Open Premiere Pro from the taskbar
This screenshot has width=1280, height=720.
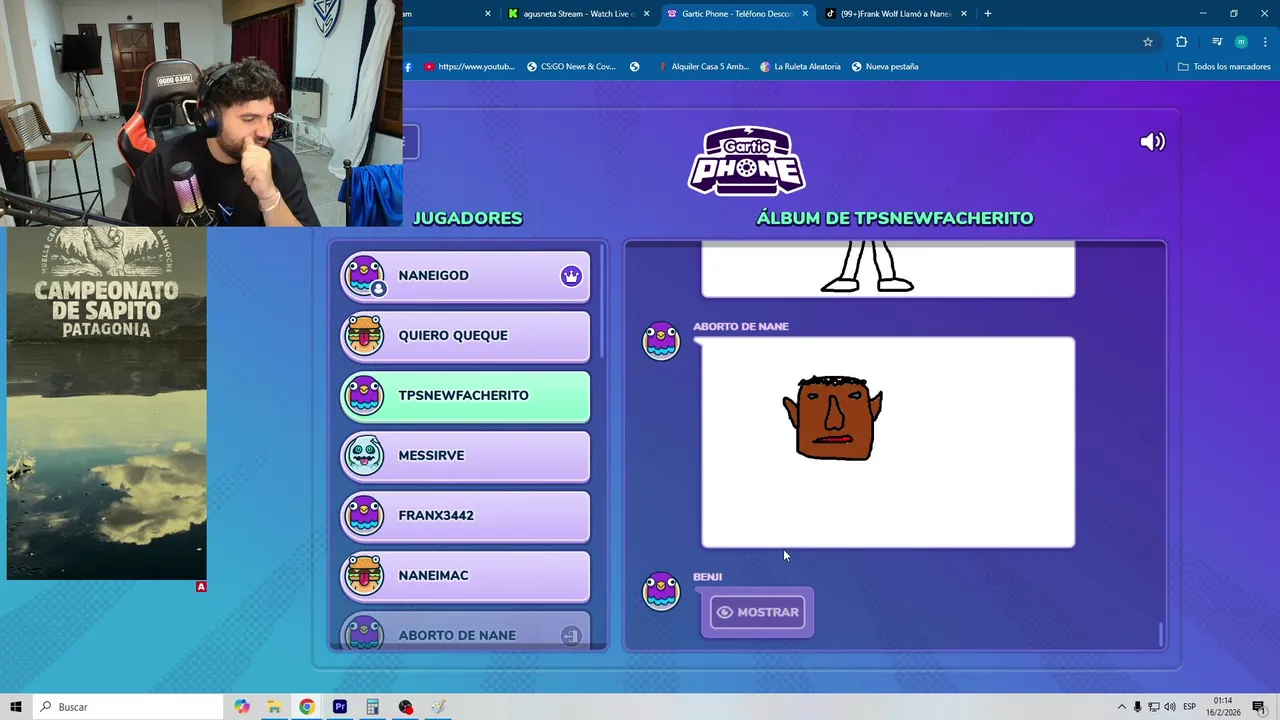[340, 707]
